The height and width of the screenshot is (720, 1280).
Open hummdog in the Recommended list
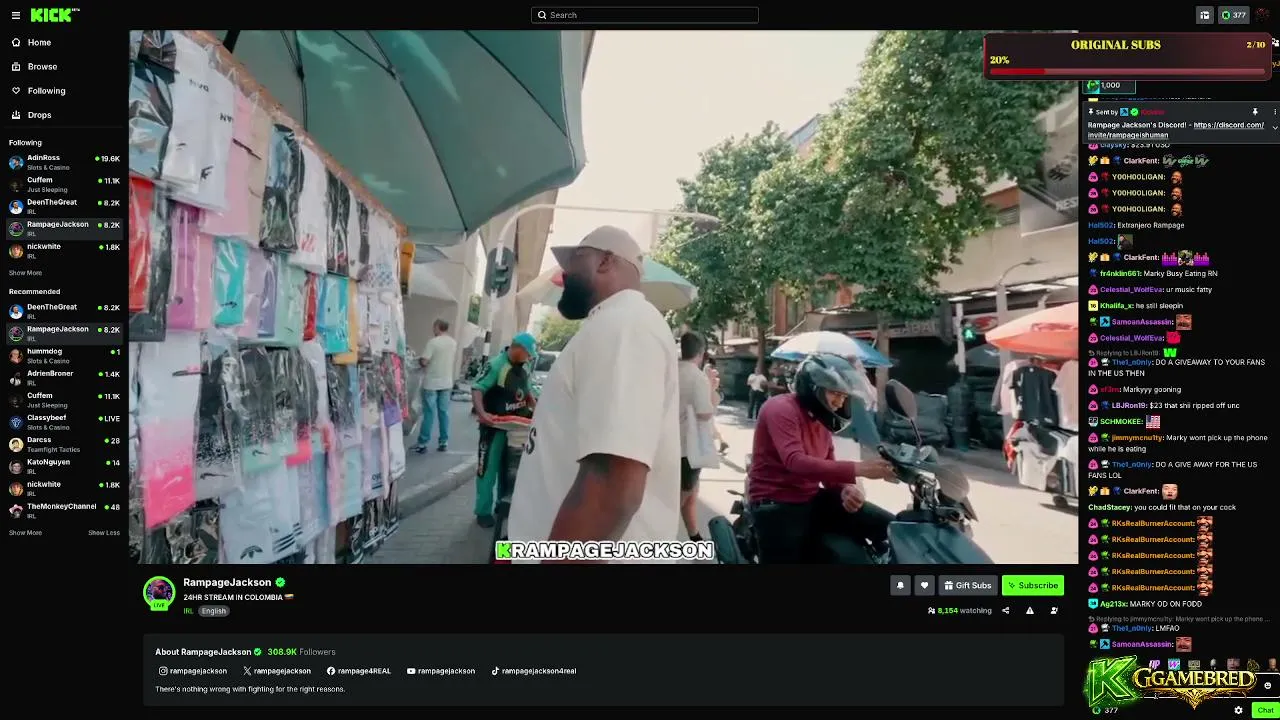coord(64,355)
